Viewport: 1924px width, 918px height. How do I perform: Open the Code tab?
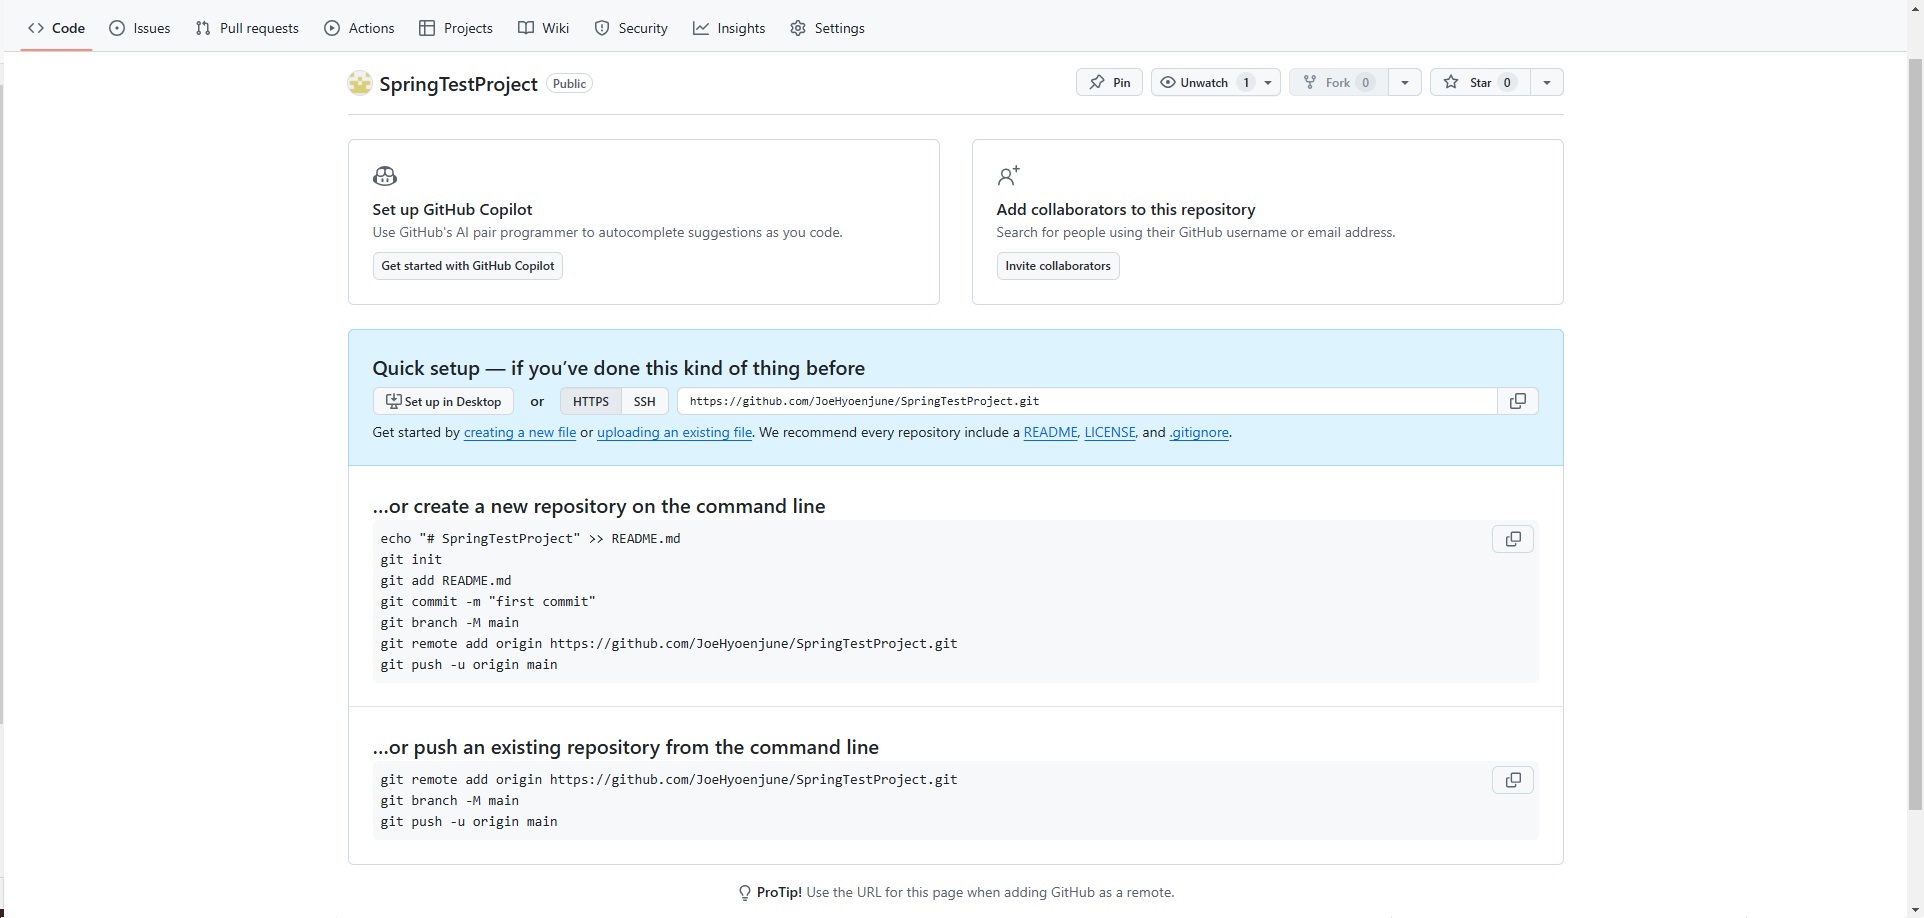click(x=56, y=28)
